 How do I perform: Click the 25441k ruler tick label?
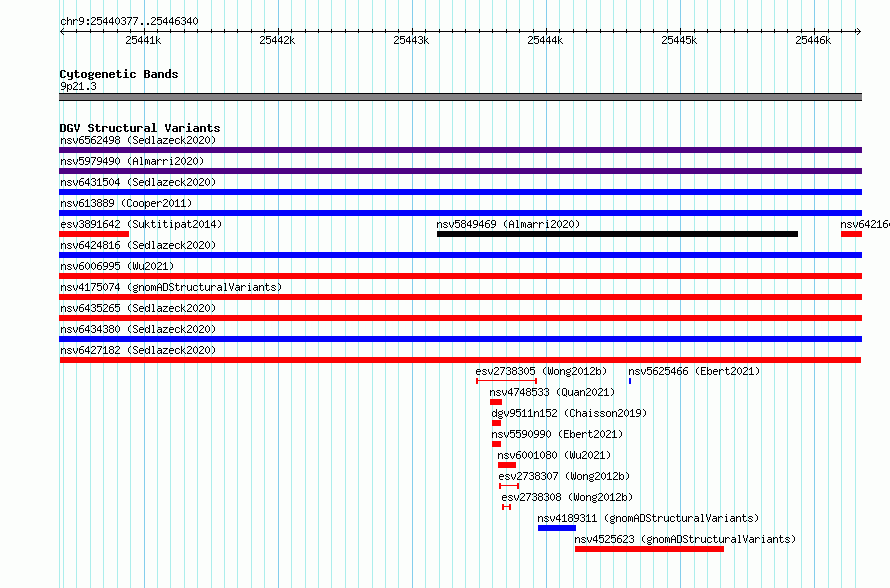tap(143, 40)
